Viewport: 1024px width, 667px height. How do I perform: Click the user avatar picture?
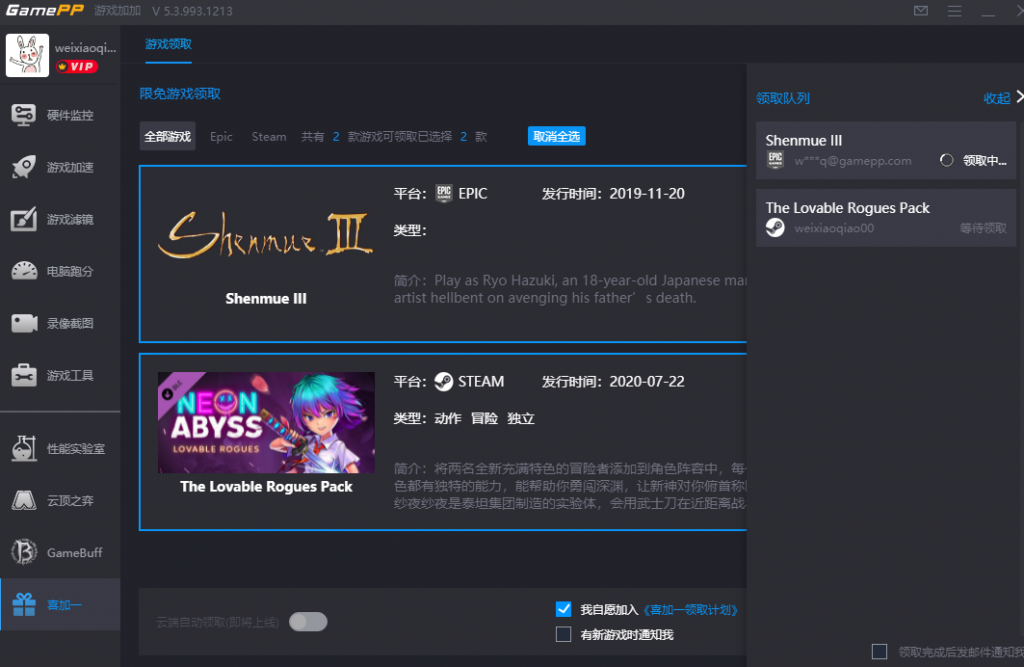click(x=27, y=56)
